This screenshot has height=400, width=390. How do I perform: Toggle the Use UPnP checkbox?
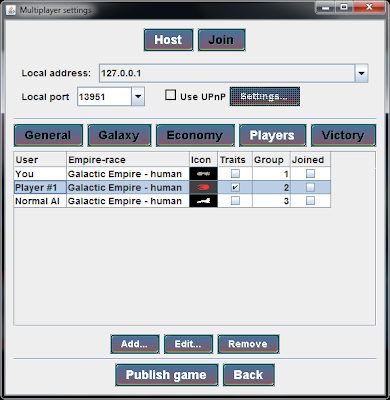[x=171, y=95]
